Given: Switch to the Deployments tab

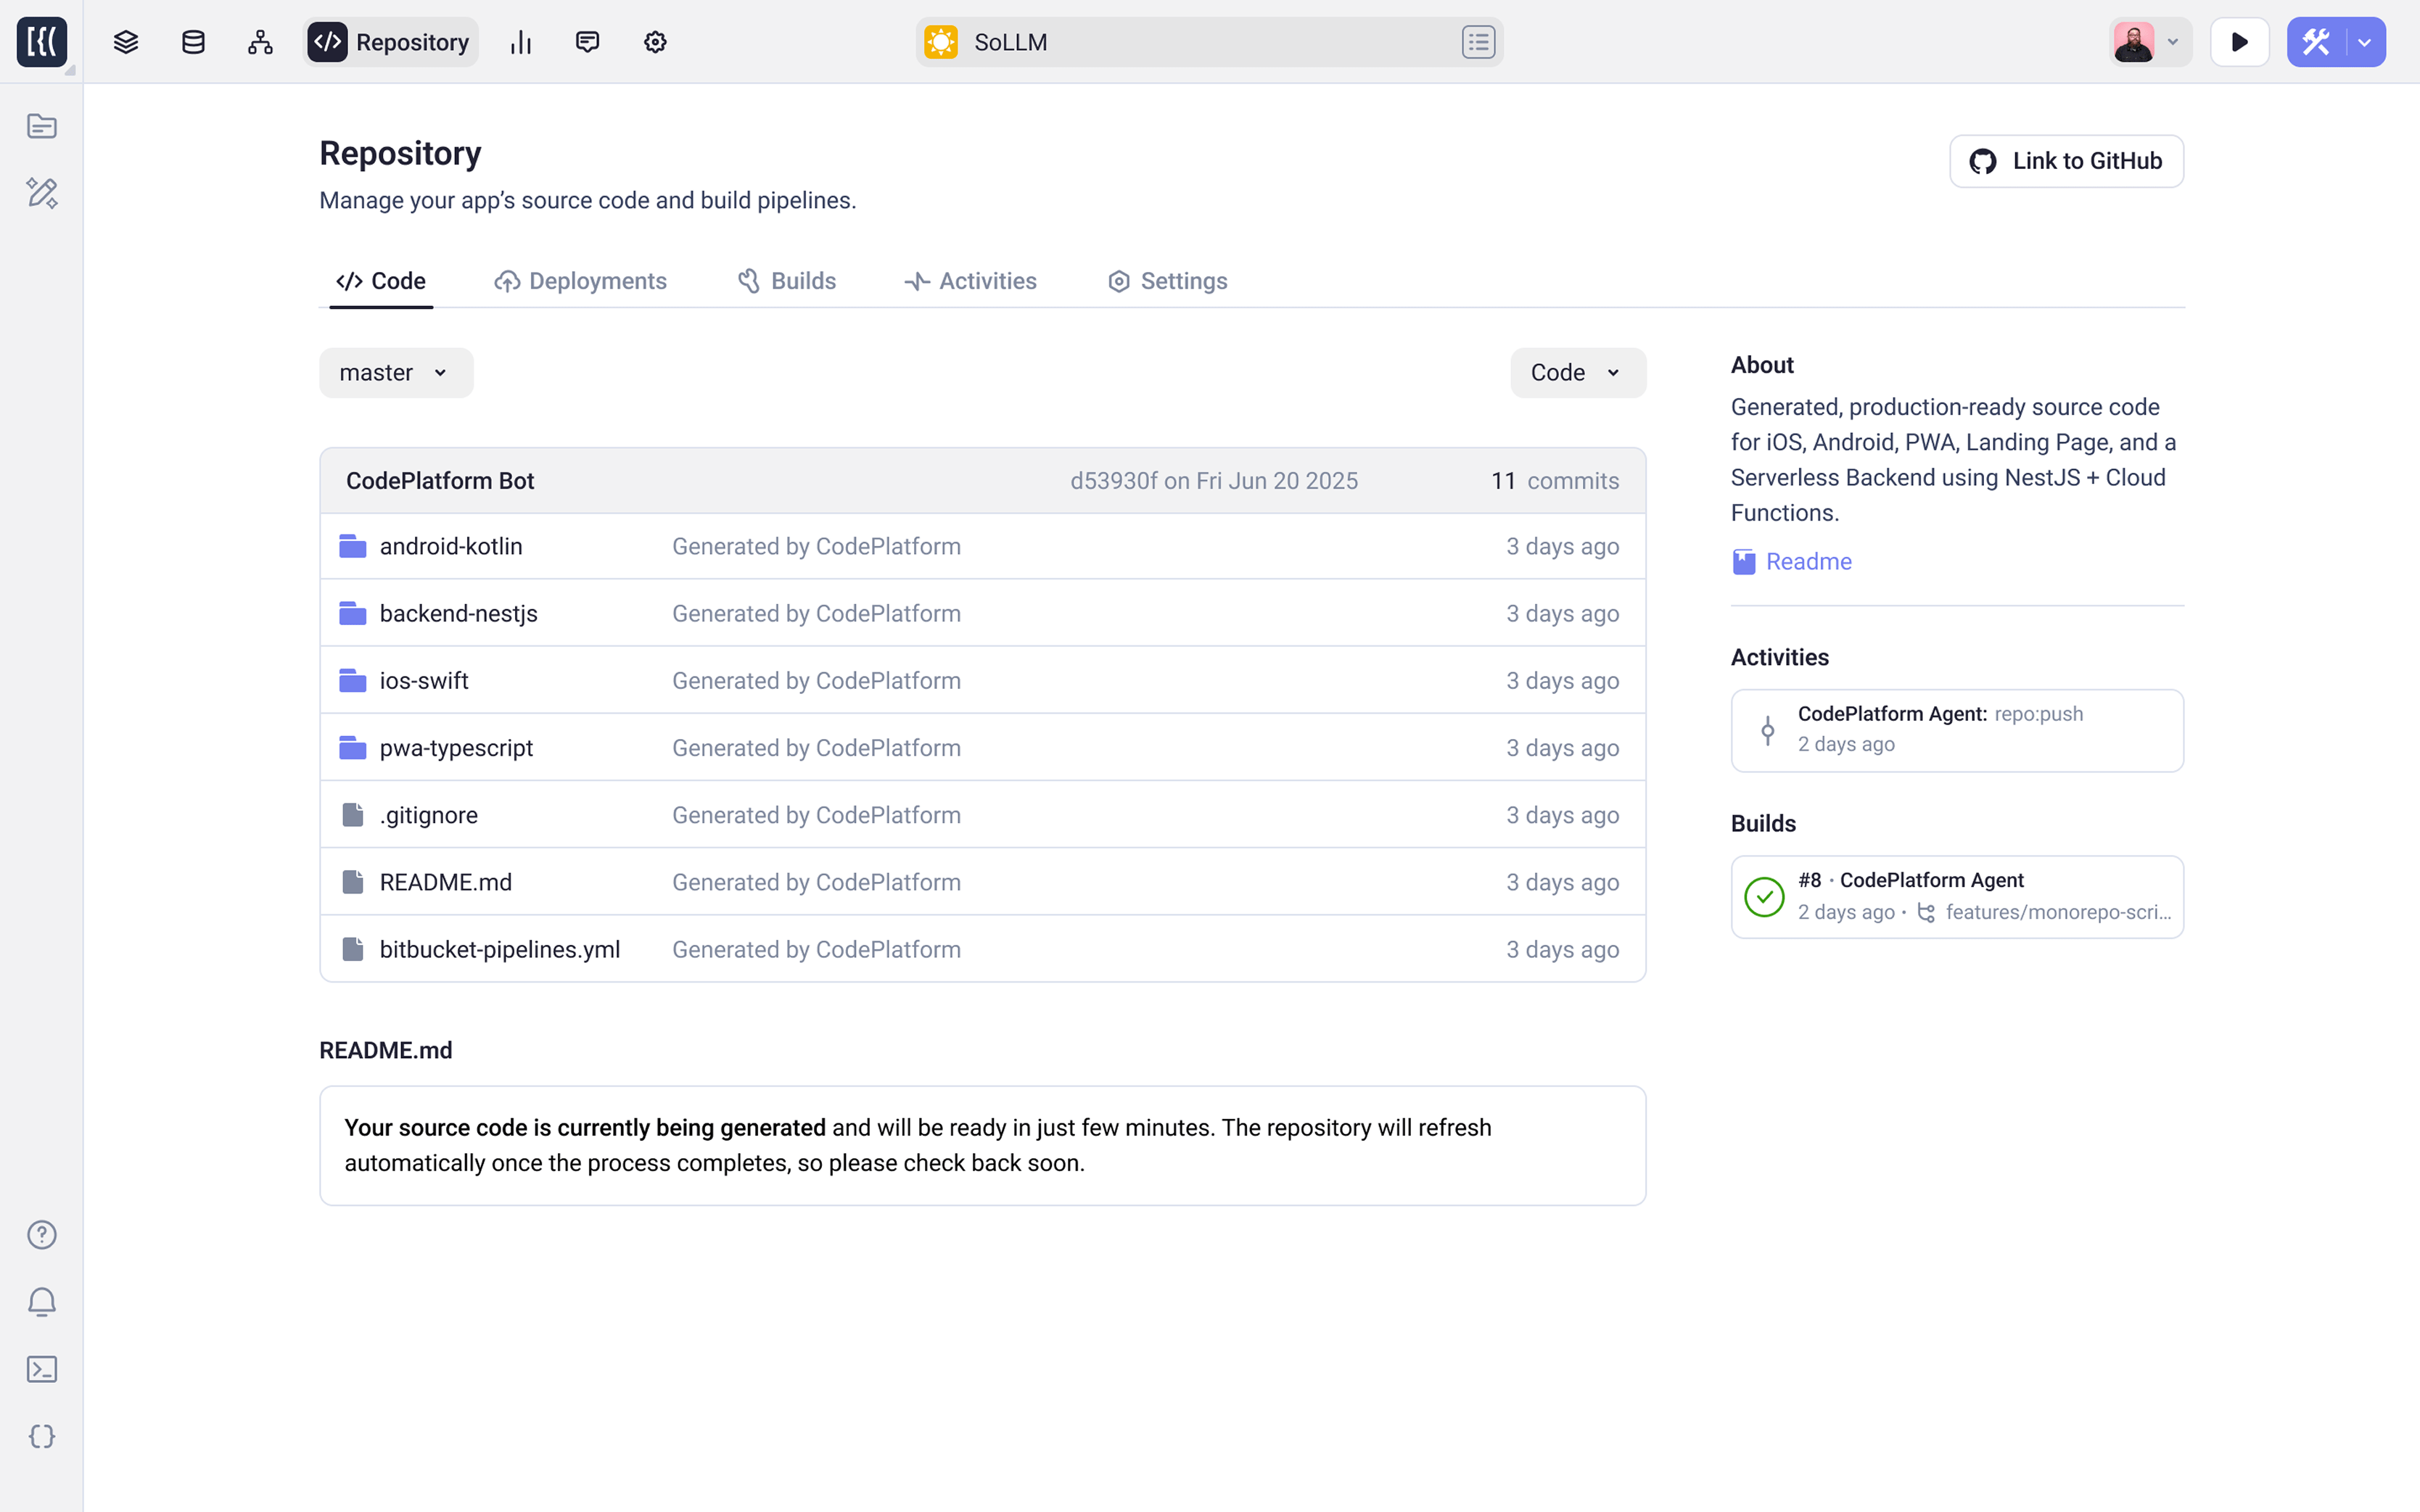Looking at the screenshot, I should click(580, 281).
